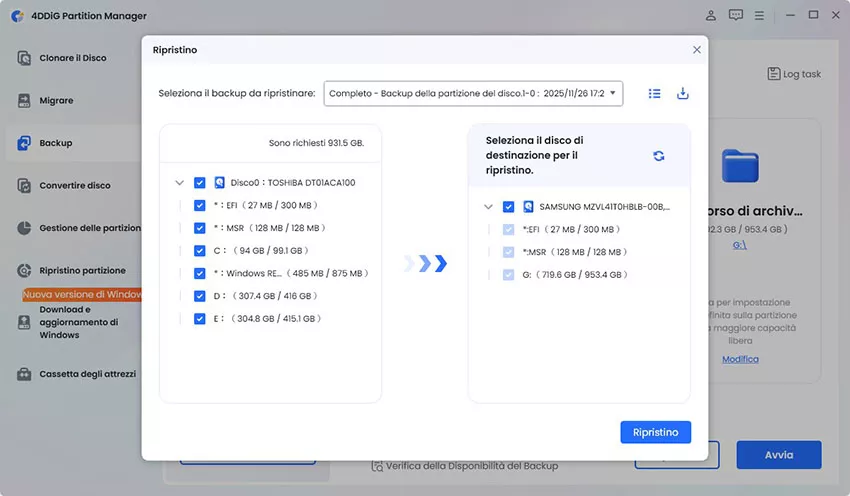Open the backup list view icon

click(x=654, y=94)
